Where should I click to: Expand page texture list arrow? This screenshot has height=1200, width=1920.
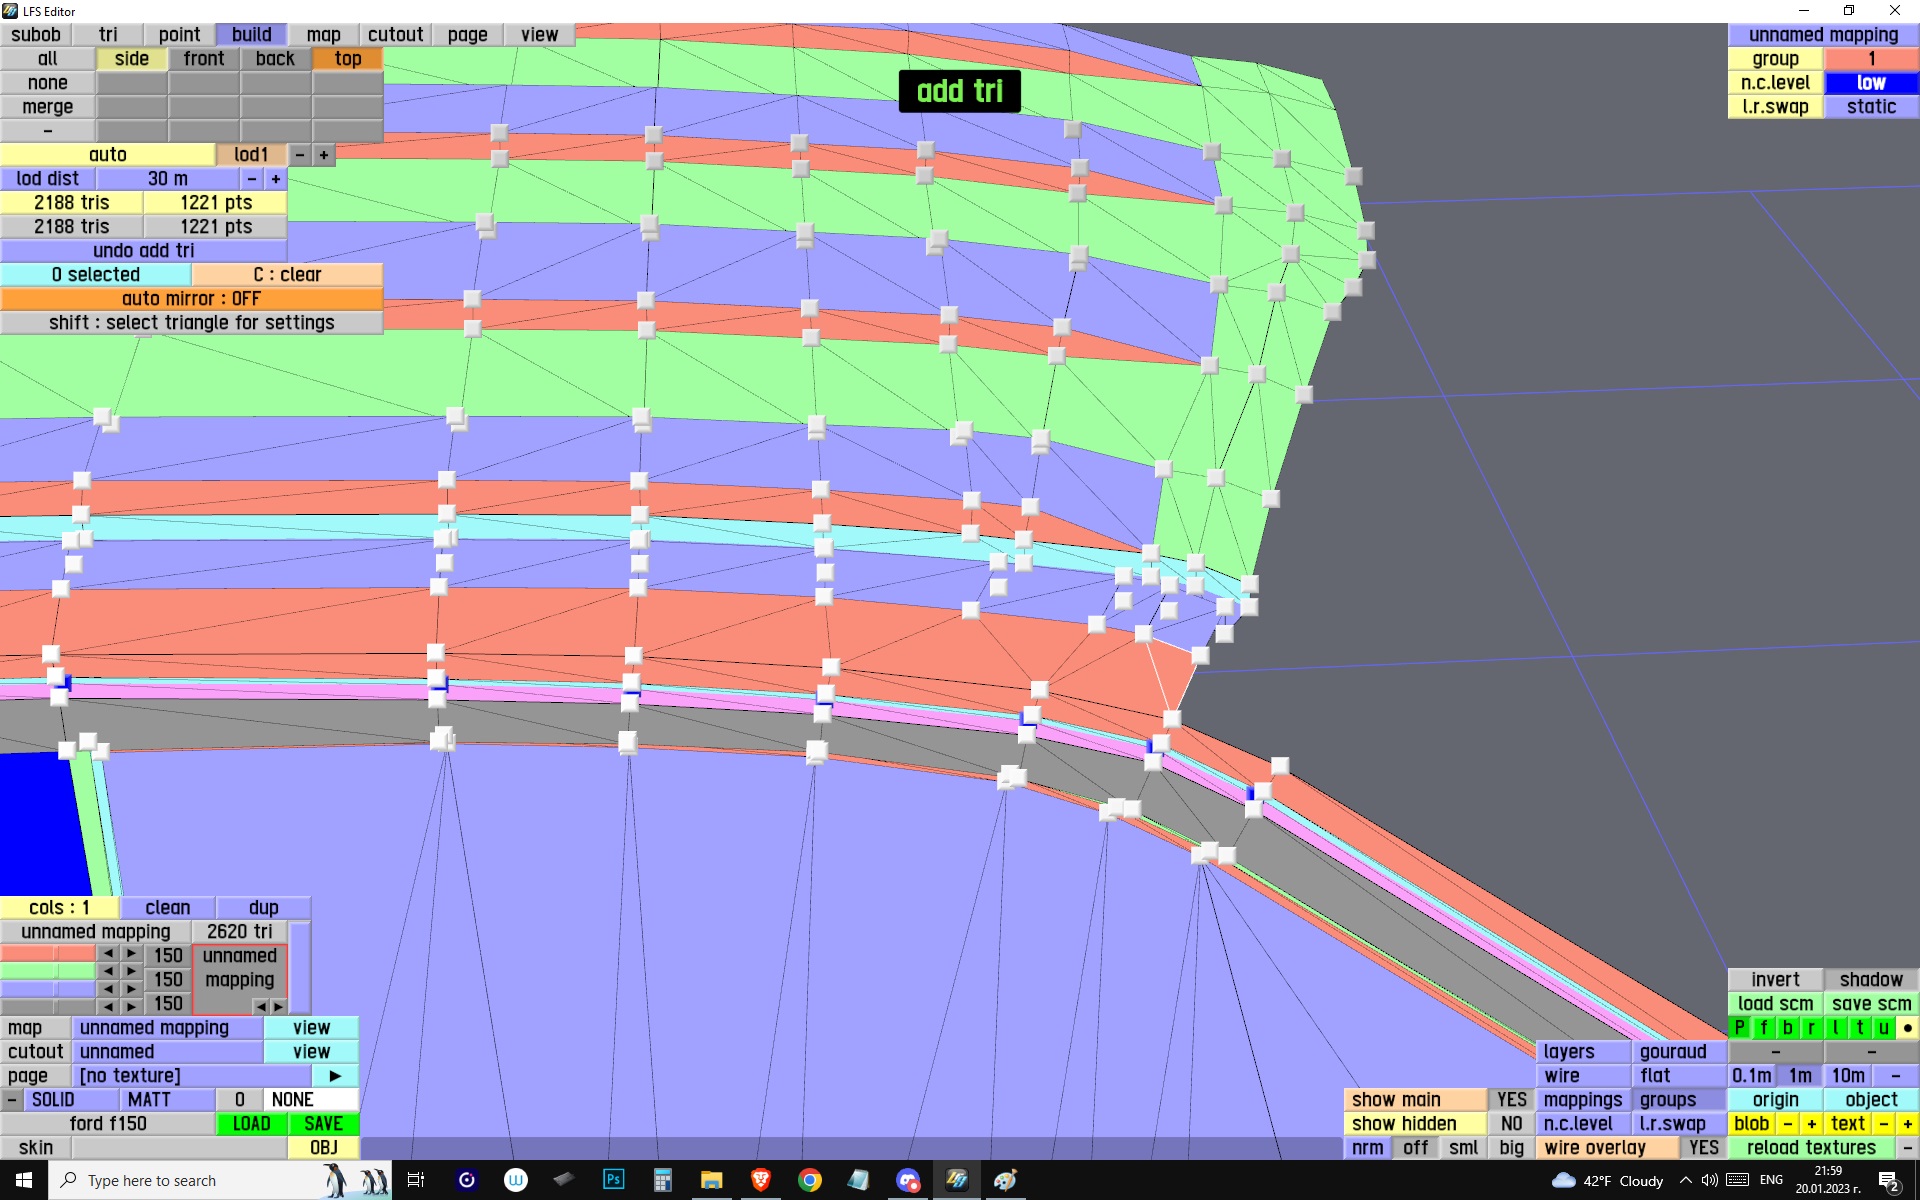[335, 1075]
